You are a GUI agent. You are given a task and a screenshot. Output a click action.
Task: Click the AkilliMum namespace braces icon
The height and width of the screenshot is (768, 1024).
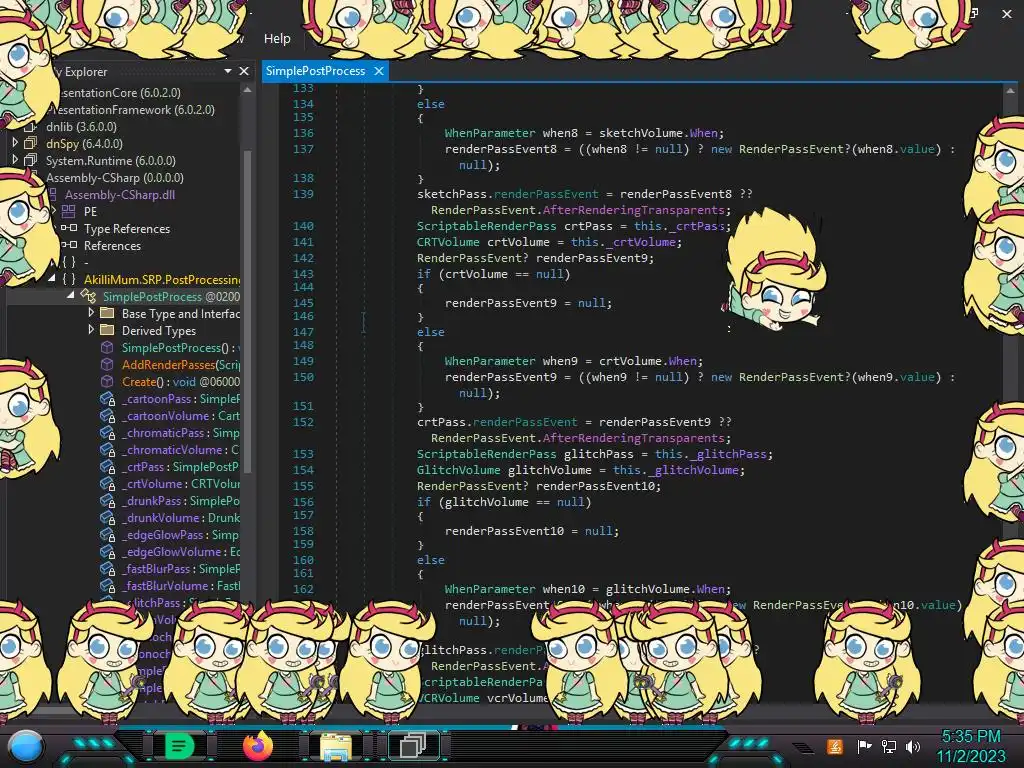pyautogui.click(x=69, y=279)
